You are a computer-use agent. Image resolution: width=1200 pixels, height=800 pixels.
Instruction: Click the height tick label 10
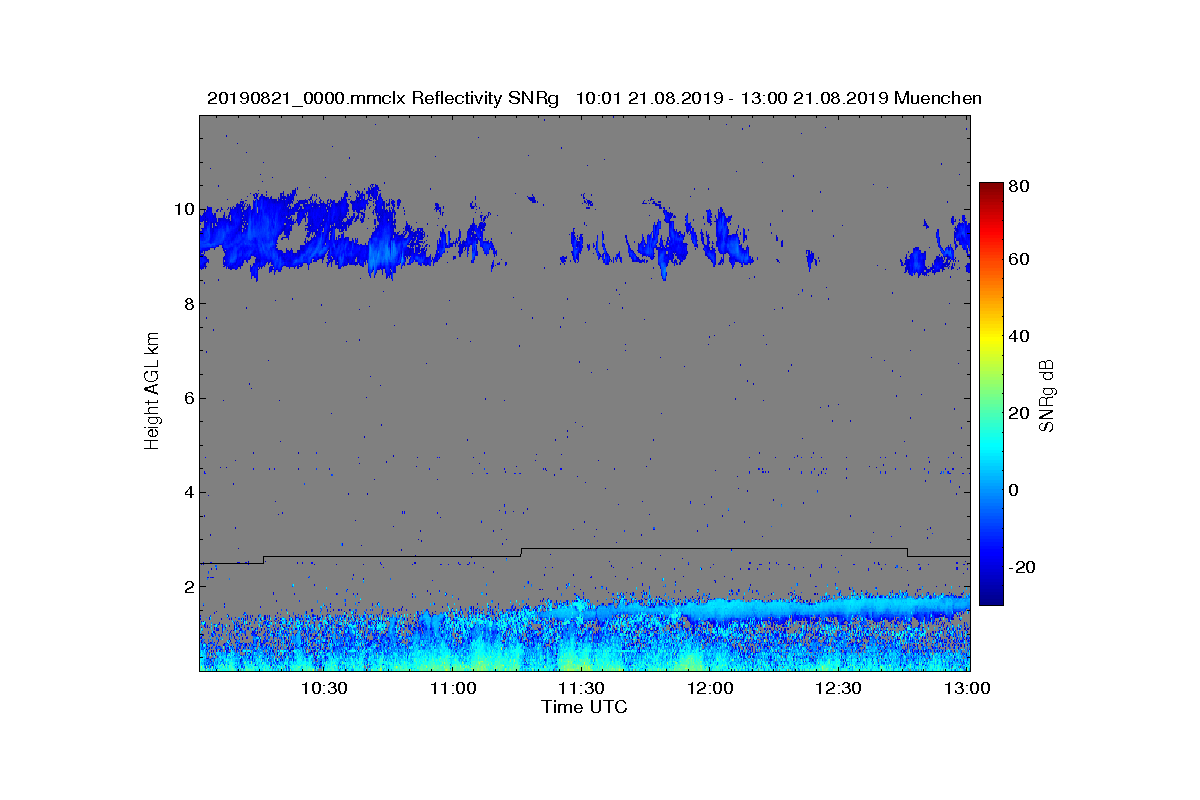(183, 210)
